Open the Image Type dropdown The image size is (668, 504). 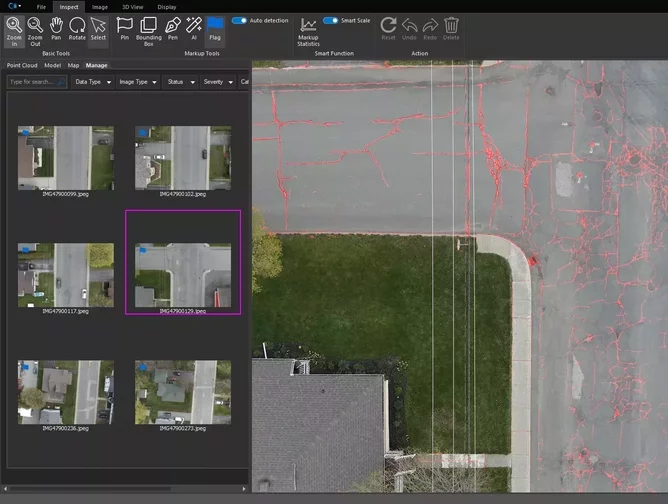click(138, 82)
